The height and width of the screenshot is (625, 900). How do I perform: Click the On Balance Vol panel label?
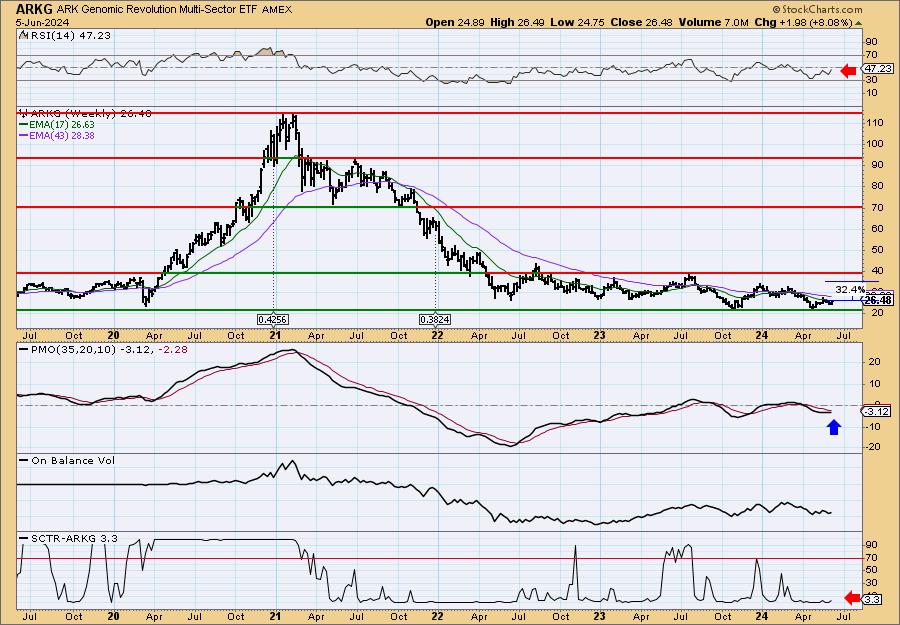pyautogui.click(x=72, y=460)
